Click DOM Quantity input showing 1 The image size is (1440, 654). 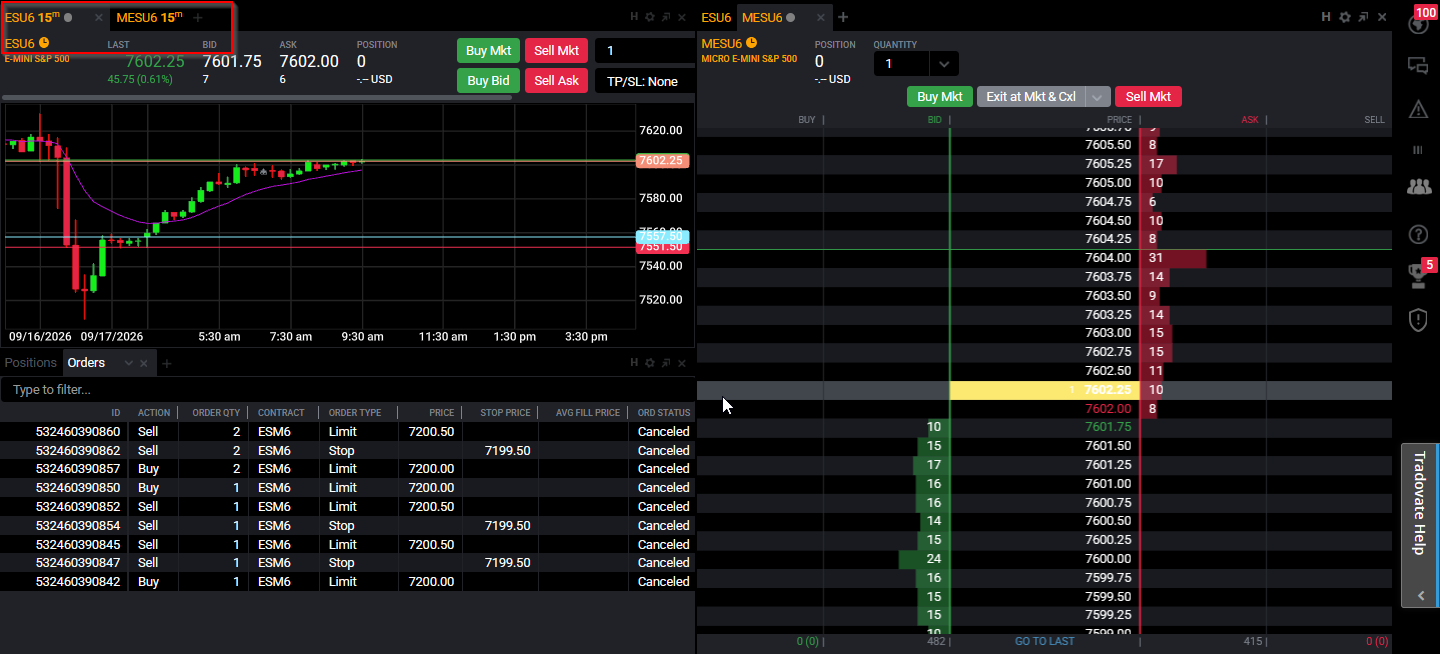[x=902, y=64]
